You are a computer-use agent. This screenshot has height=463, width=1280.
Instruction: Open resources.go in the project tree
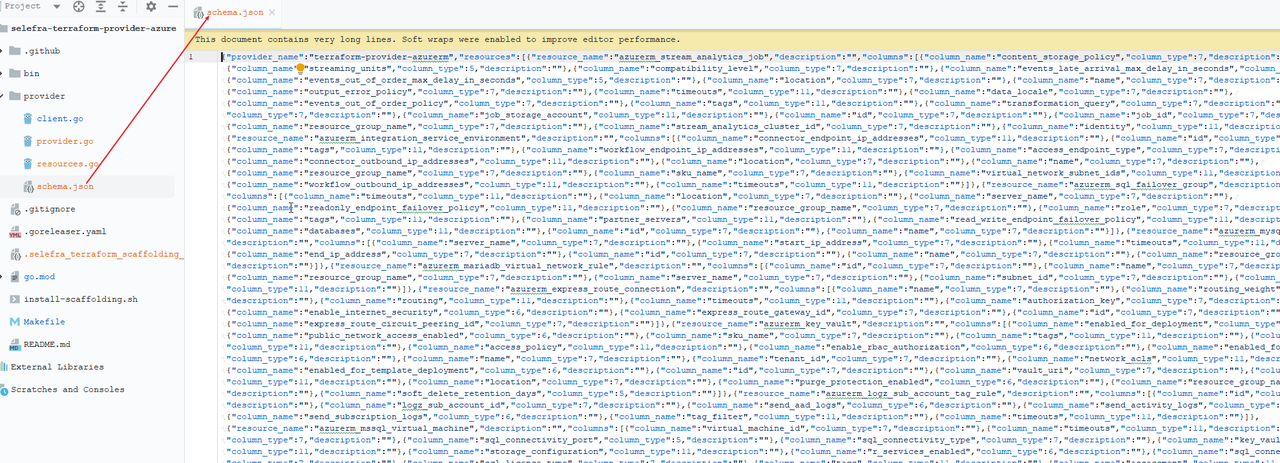point(67,164)
